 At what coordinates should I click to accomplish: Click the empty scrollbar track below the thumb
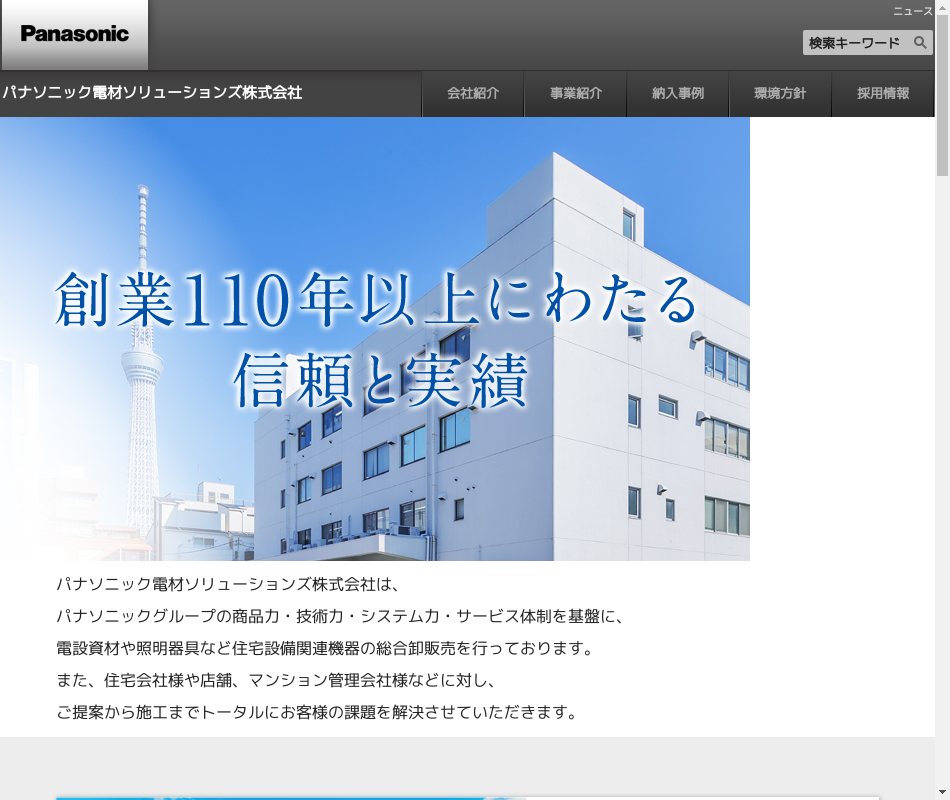pyautogui.click(x=942, y=500)
